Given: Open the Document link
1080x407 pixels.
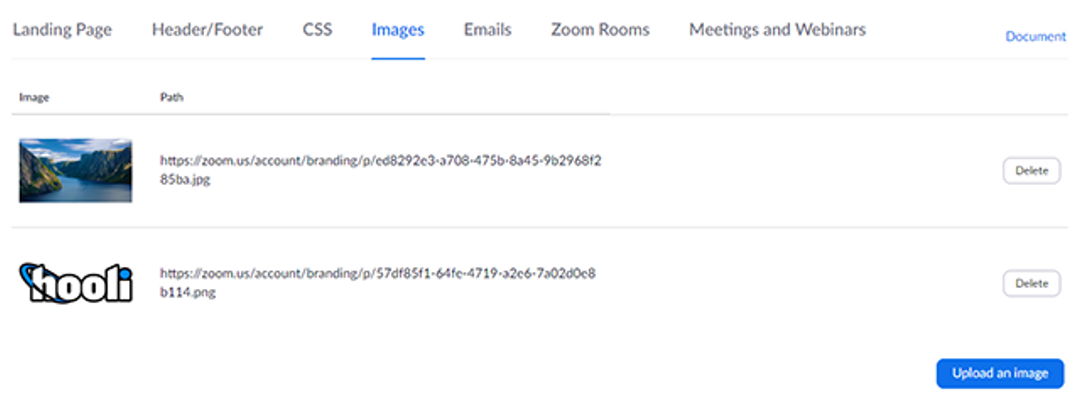Looking at the screenshot, I should 1035,36.
